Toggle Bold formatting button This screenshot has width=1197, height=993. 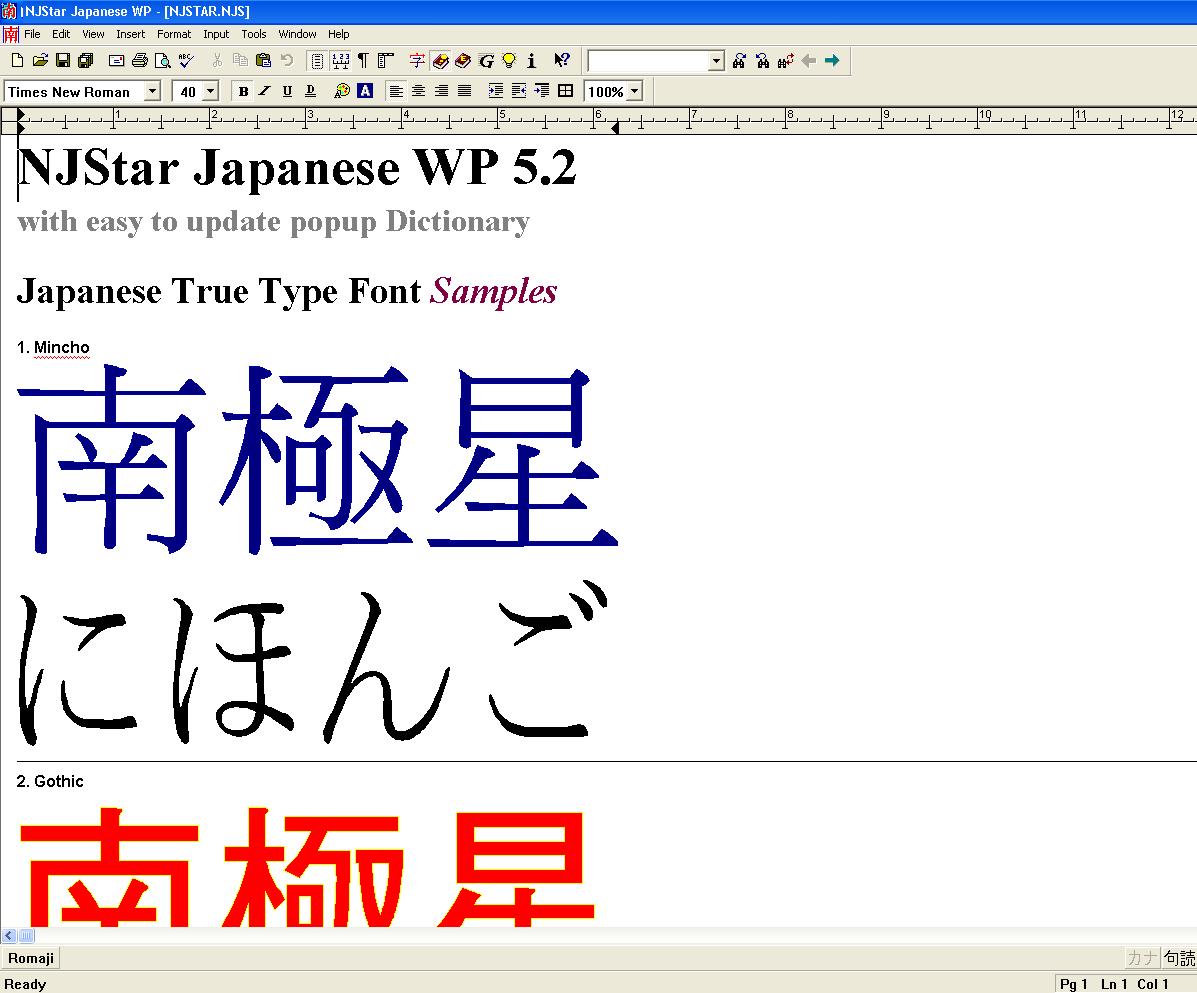point(243,92)
